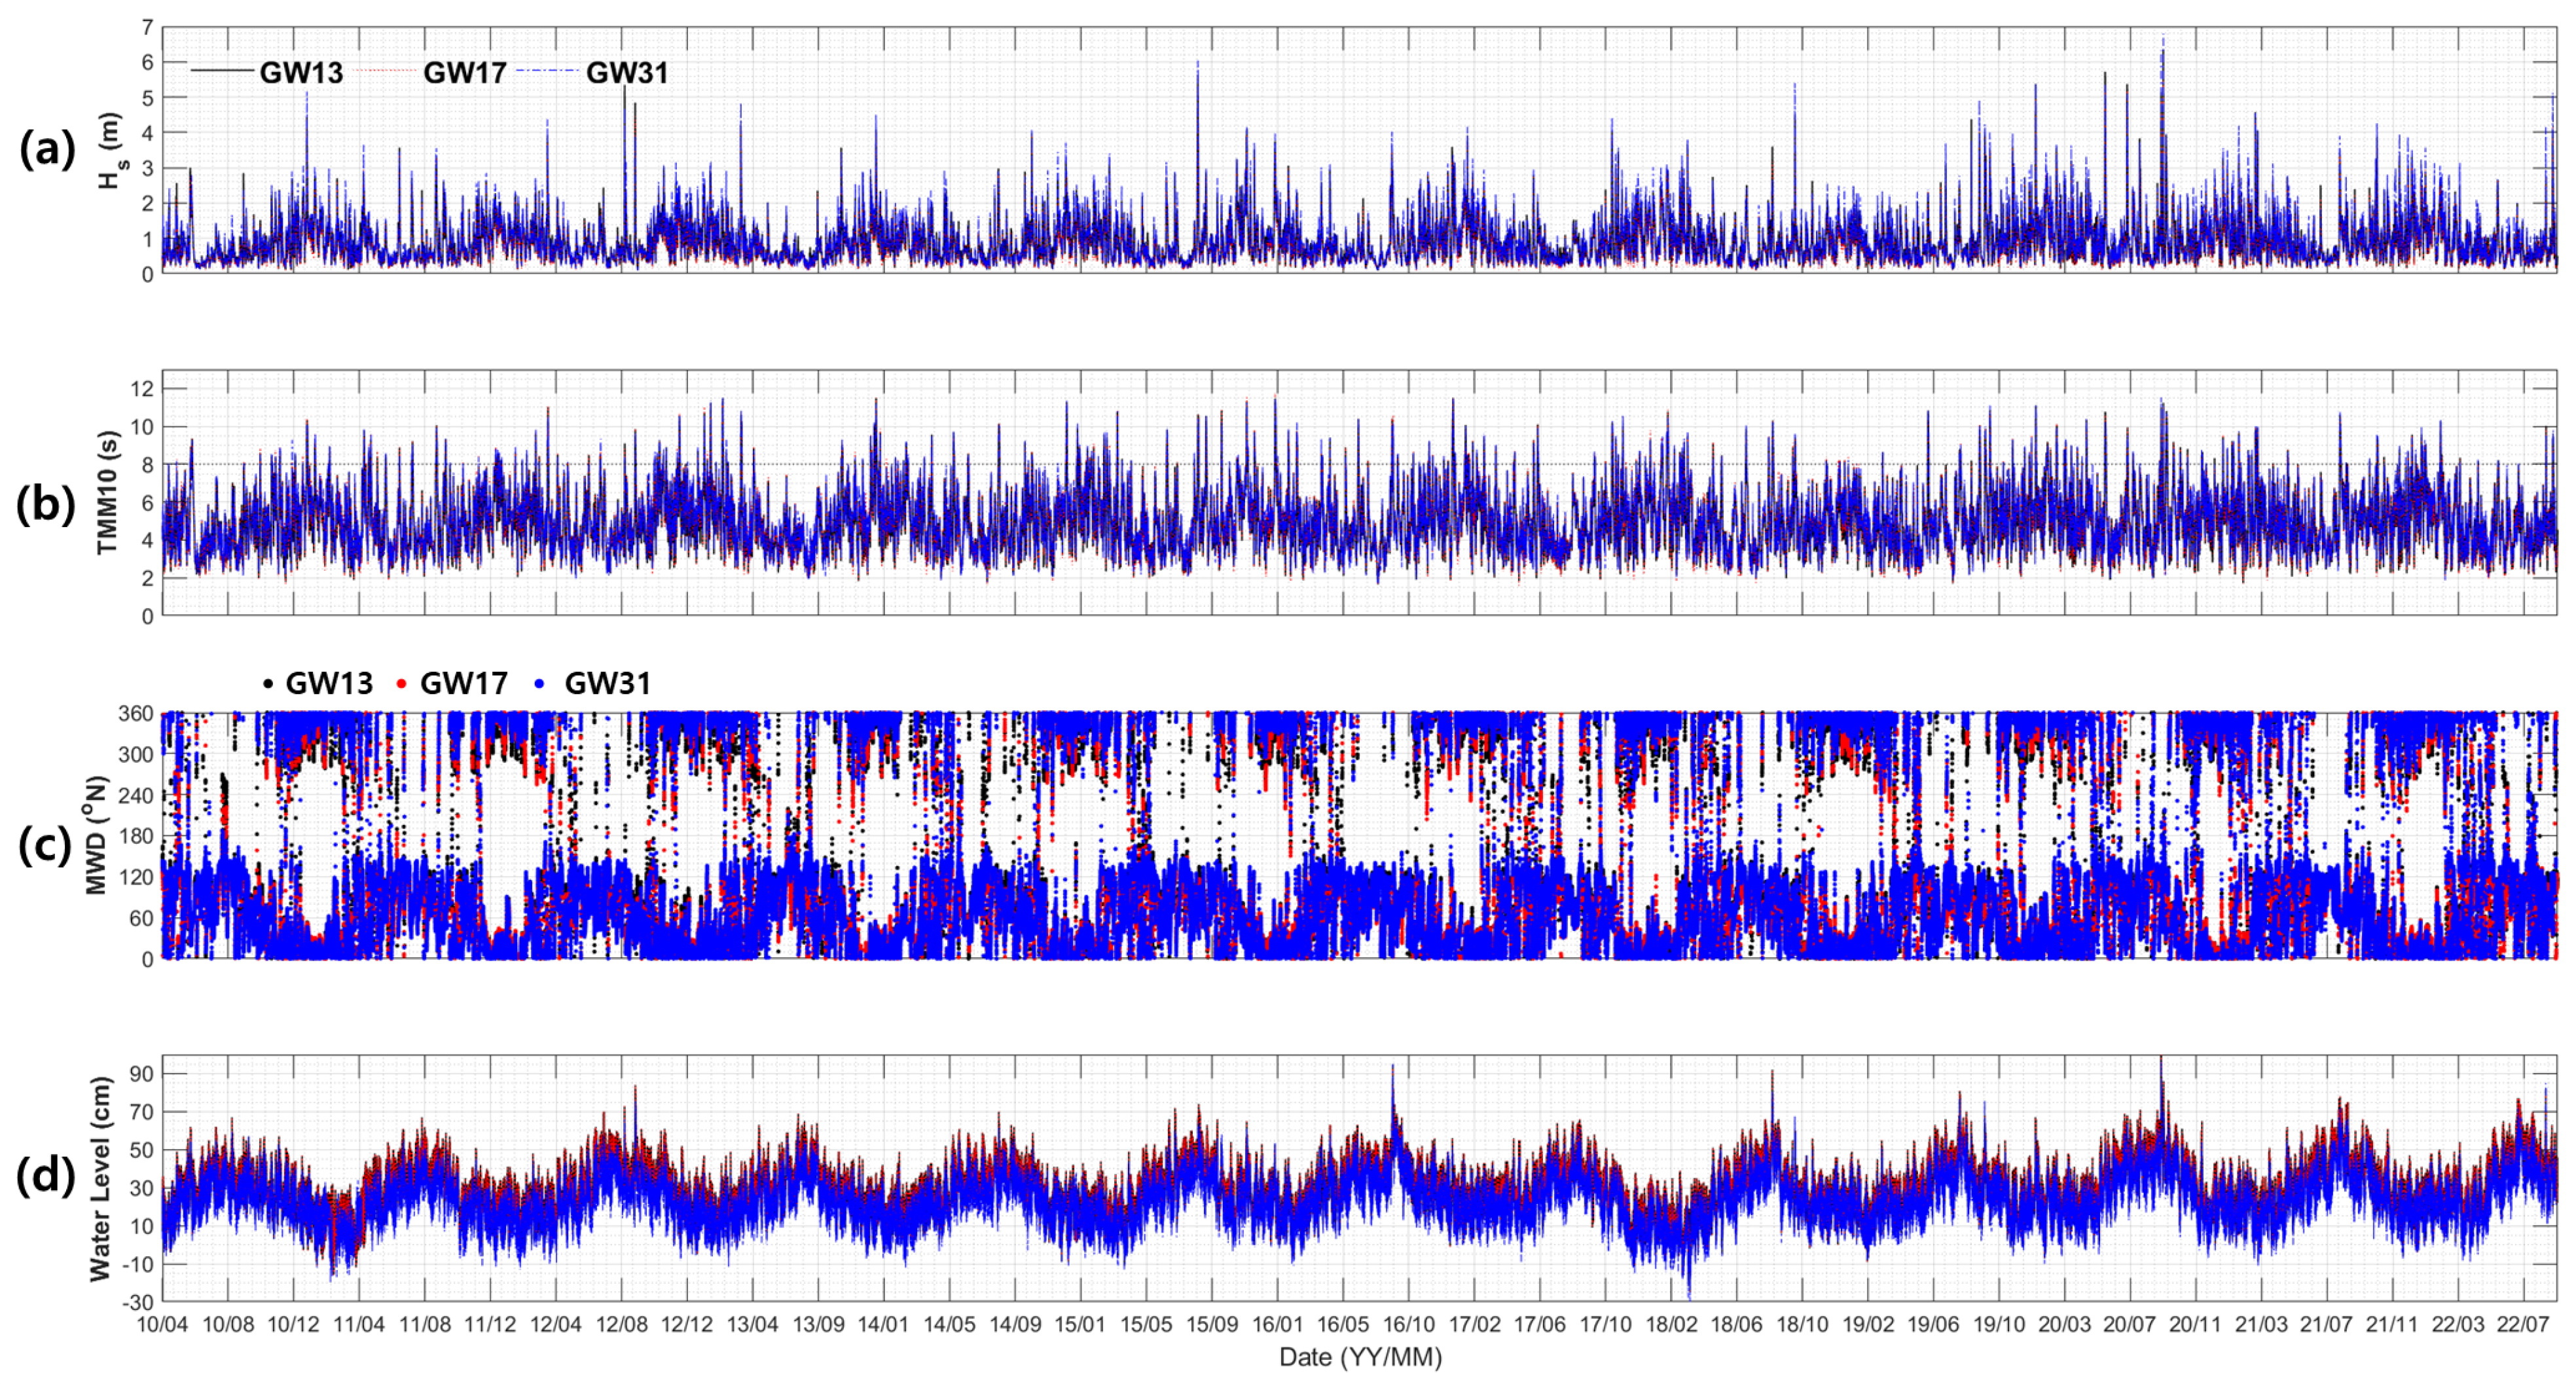Select the panel label (d)

46,1176
